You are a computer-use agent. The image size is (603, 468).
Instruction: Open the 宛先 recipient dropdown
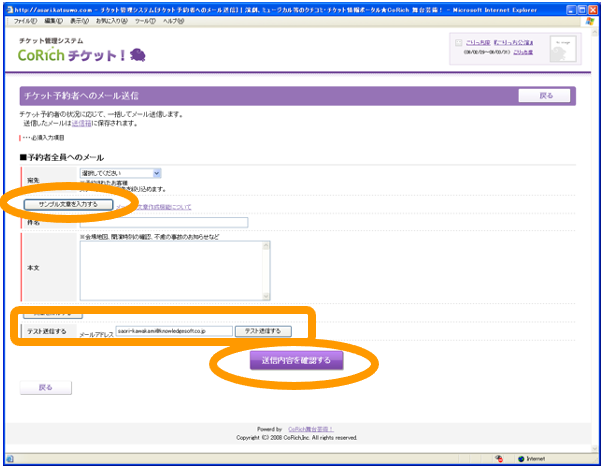point(120,173)
